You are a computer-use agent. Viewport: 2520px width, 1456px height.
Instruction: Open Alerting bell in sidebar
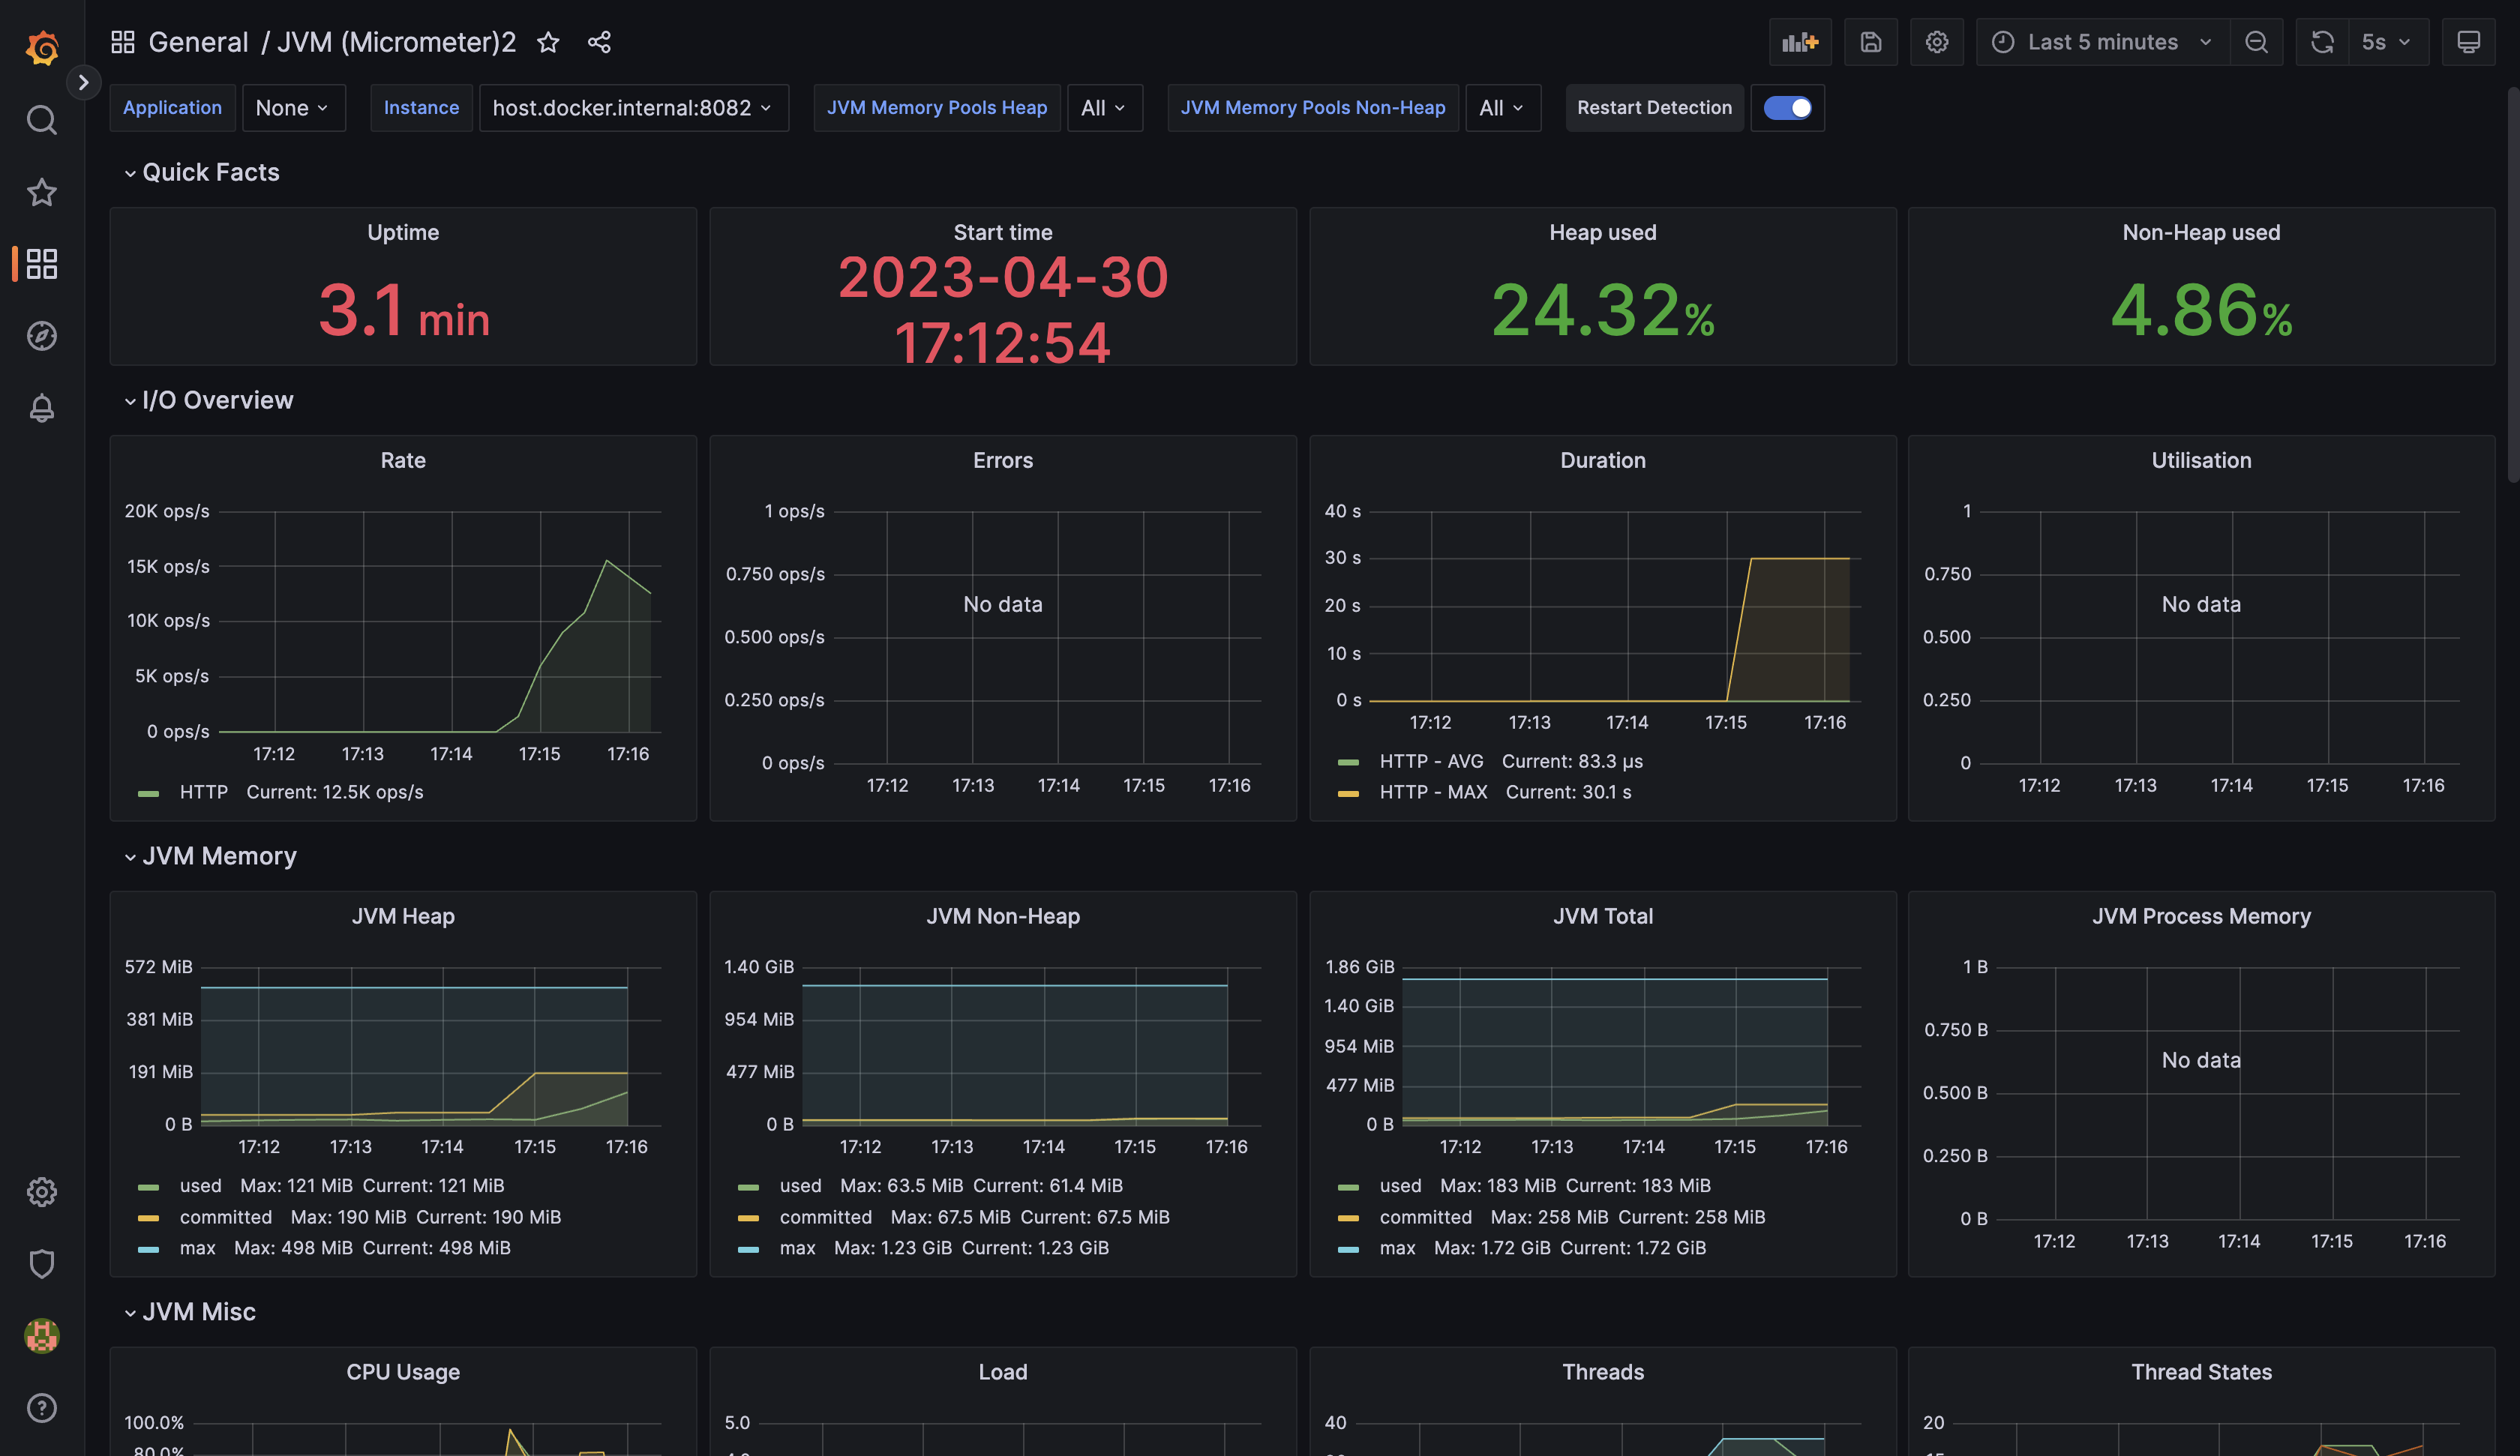41,408
